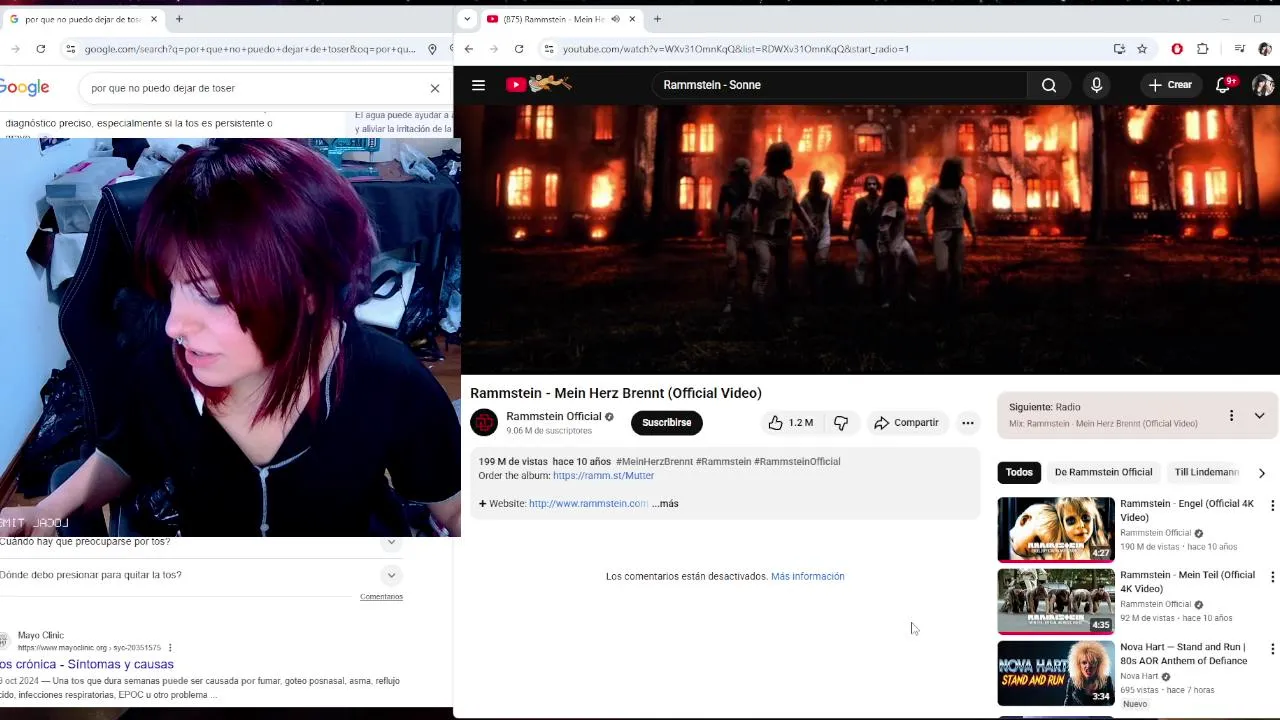Click the YouTube search box with Rammstein - Sonne
This screenshot has width=1280, height=720.
840,85
